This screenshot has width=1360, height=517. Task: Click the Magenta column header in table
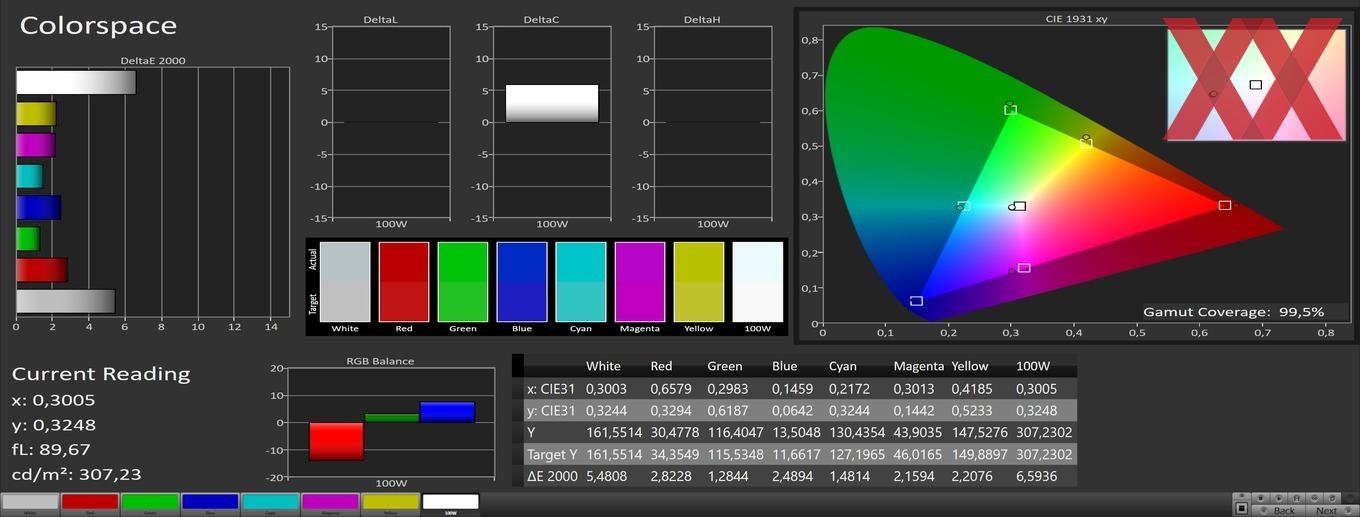point(919,366)
